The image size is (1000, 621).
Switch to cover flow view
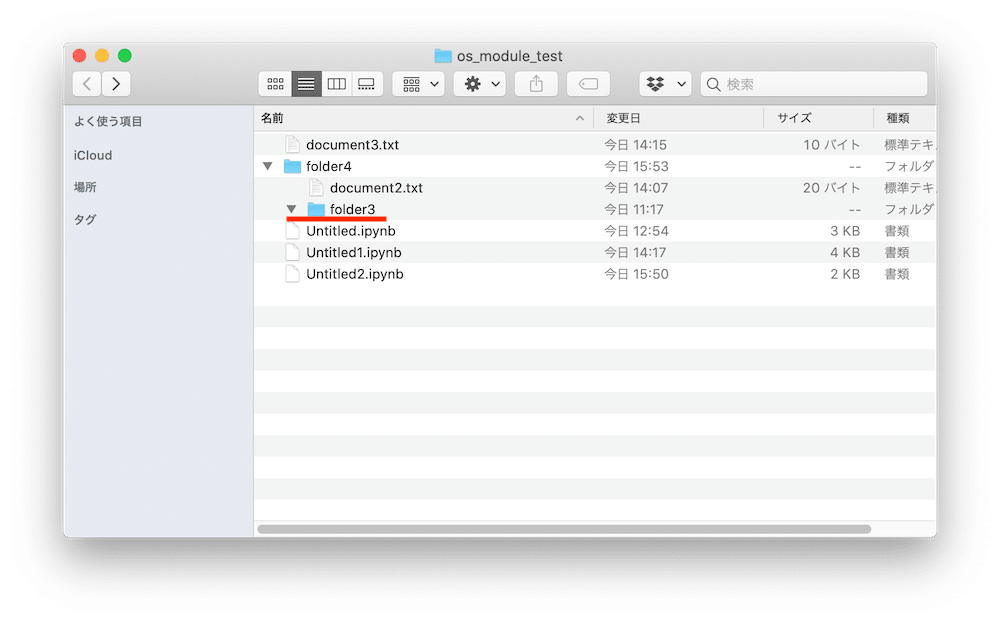tap(366, 83)
